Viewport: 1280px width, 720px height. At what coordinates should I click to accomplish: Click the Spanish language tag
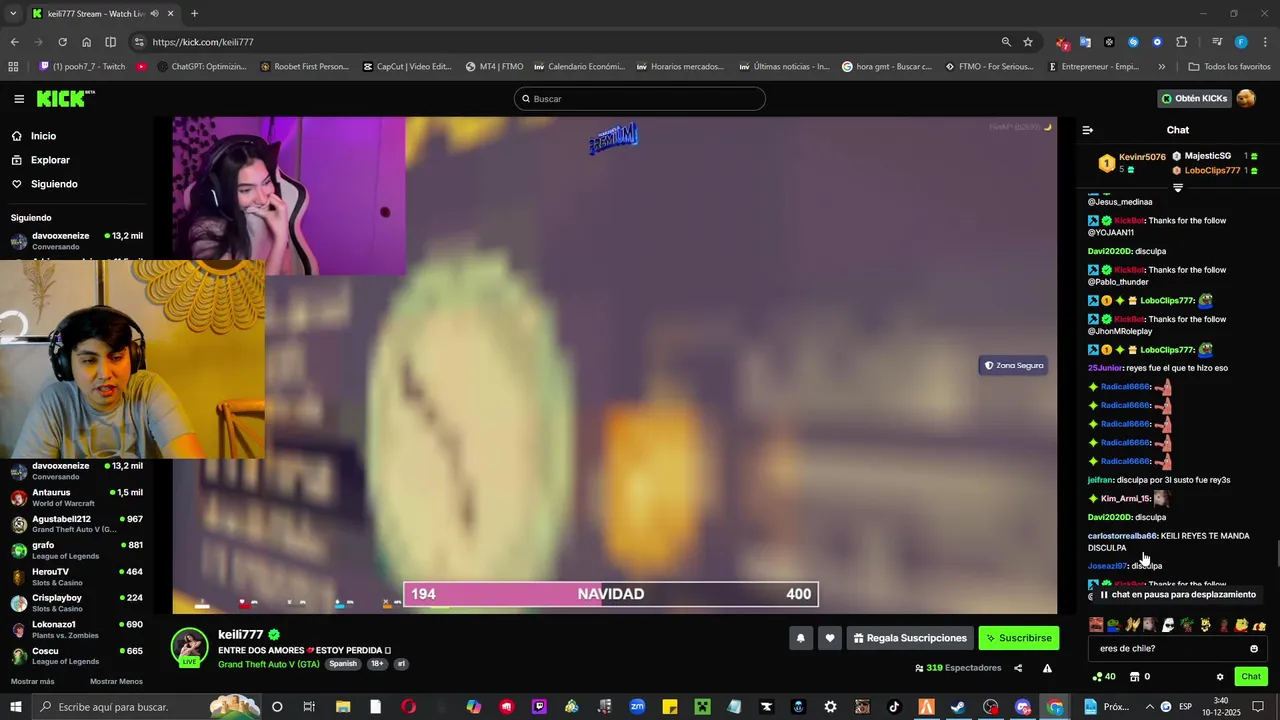point(343,664)
